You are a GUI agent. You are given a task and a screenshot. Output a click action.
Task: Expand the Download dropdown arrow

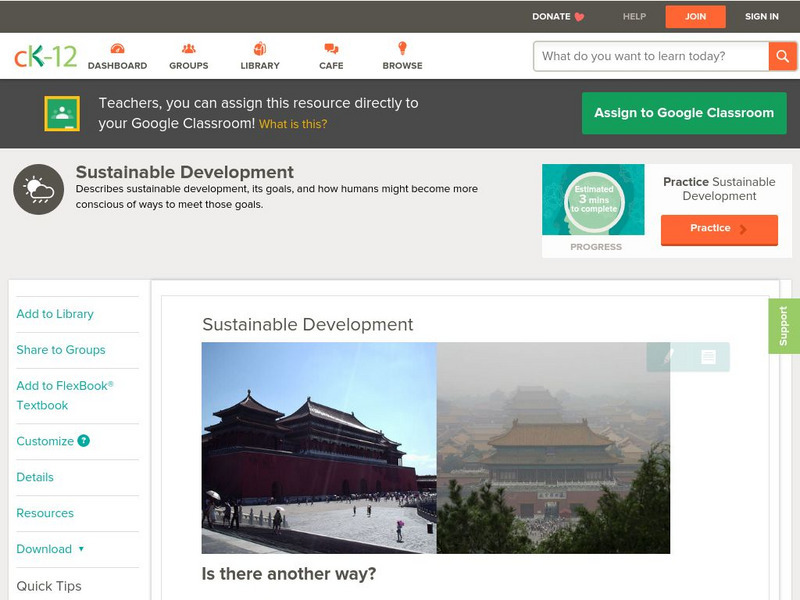point(81,549)
